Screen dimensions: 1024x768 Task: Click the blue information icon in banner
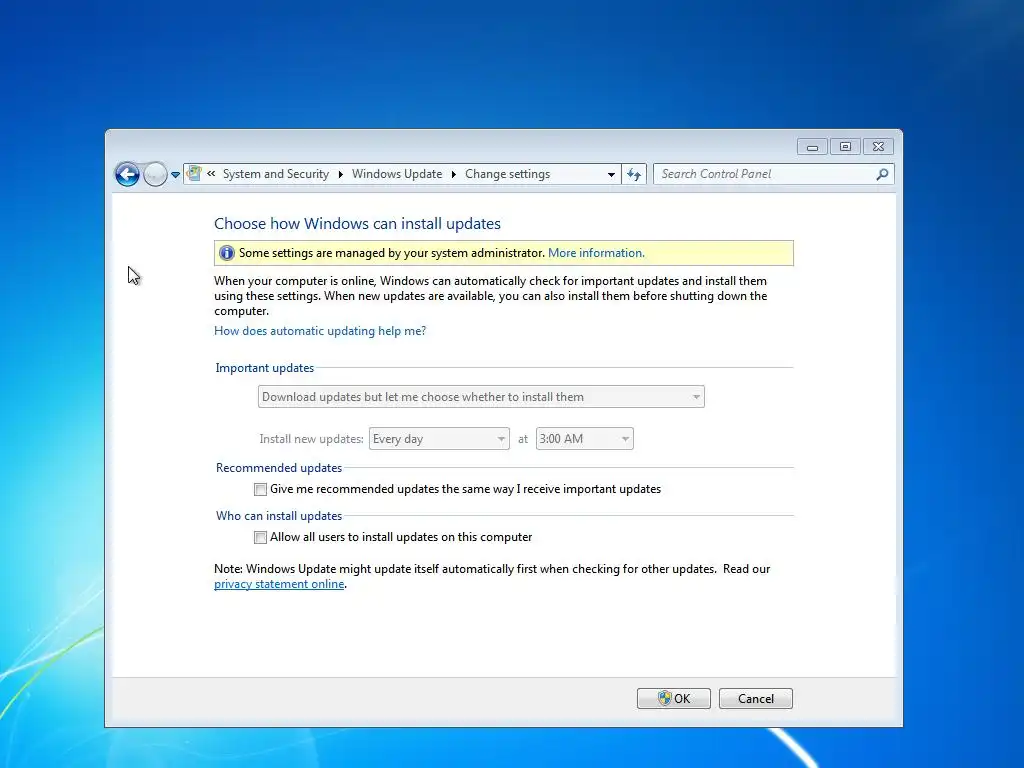[x=227, y=253]
